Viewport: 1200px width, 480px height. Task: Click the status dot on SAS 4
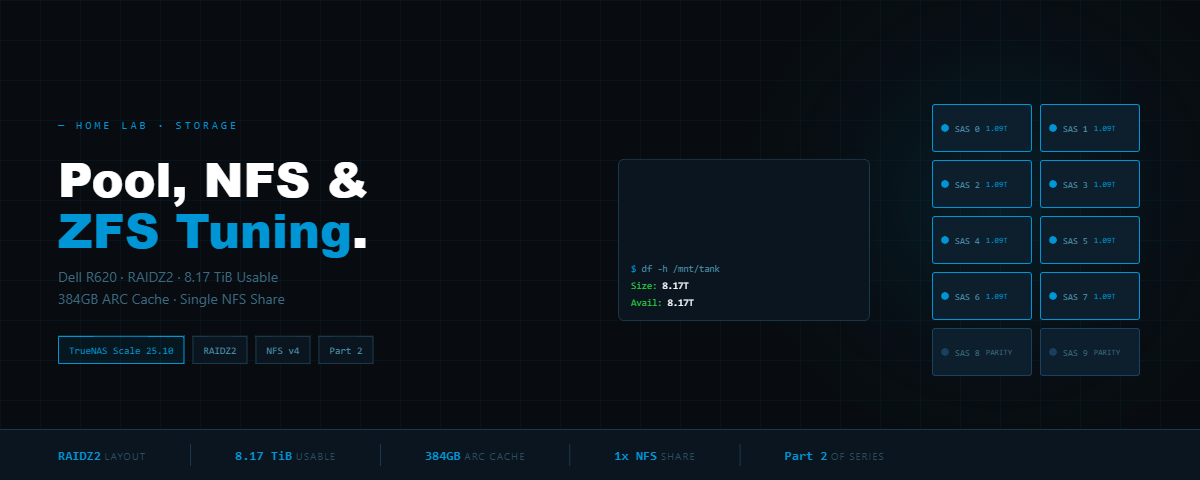[945, 240]
